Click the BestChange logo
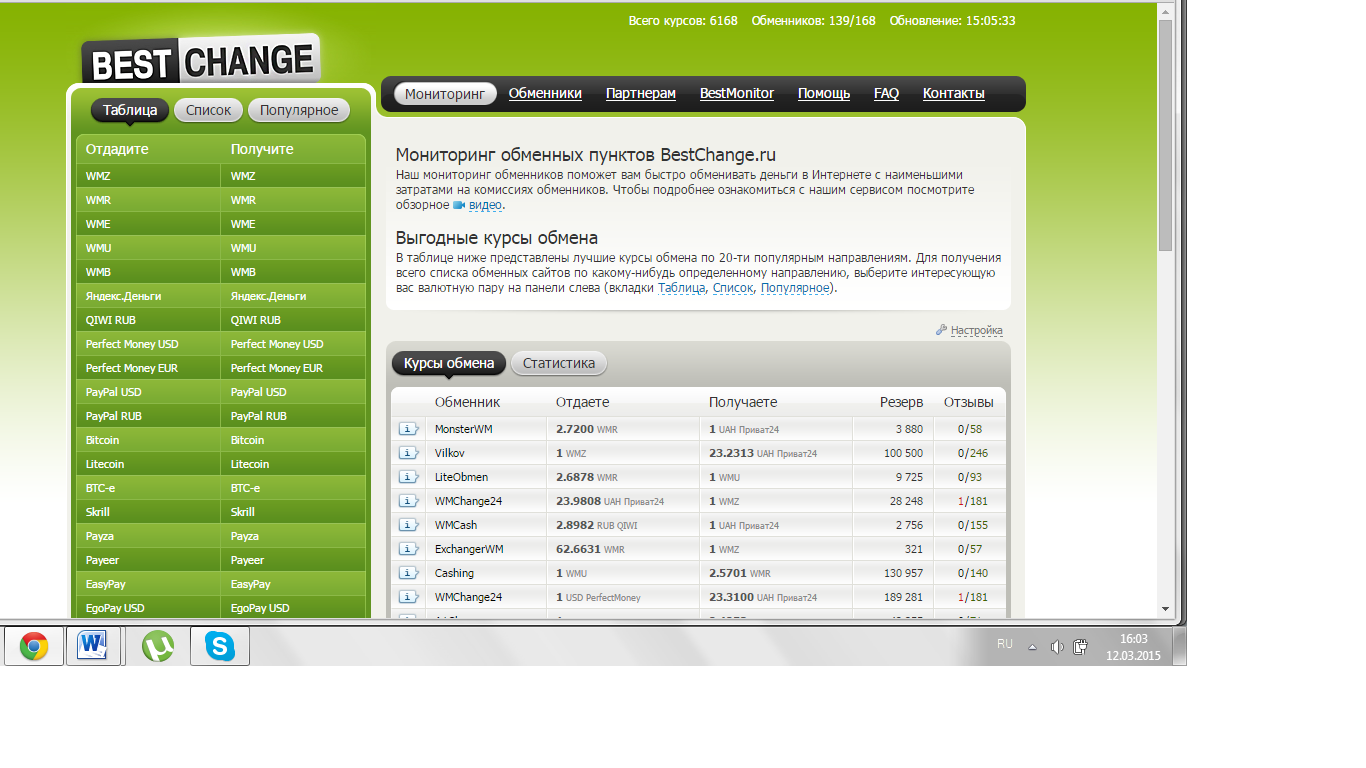1366x768 pixels. click(x=200, y=61)
